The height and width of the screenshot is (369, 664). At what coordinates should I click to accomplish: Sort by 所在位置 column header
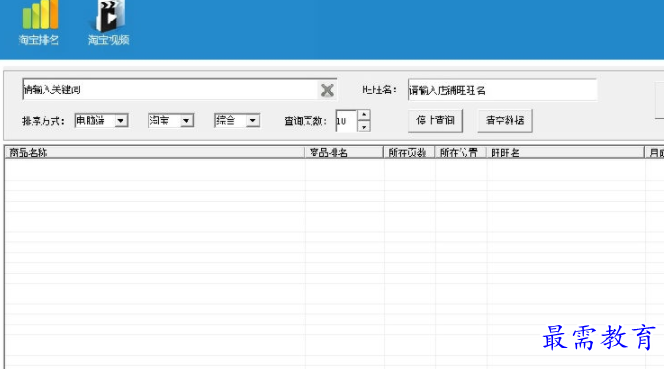pyautogui.click(x=460, y=153)
